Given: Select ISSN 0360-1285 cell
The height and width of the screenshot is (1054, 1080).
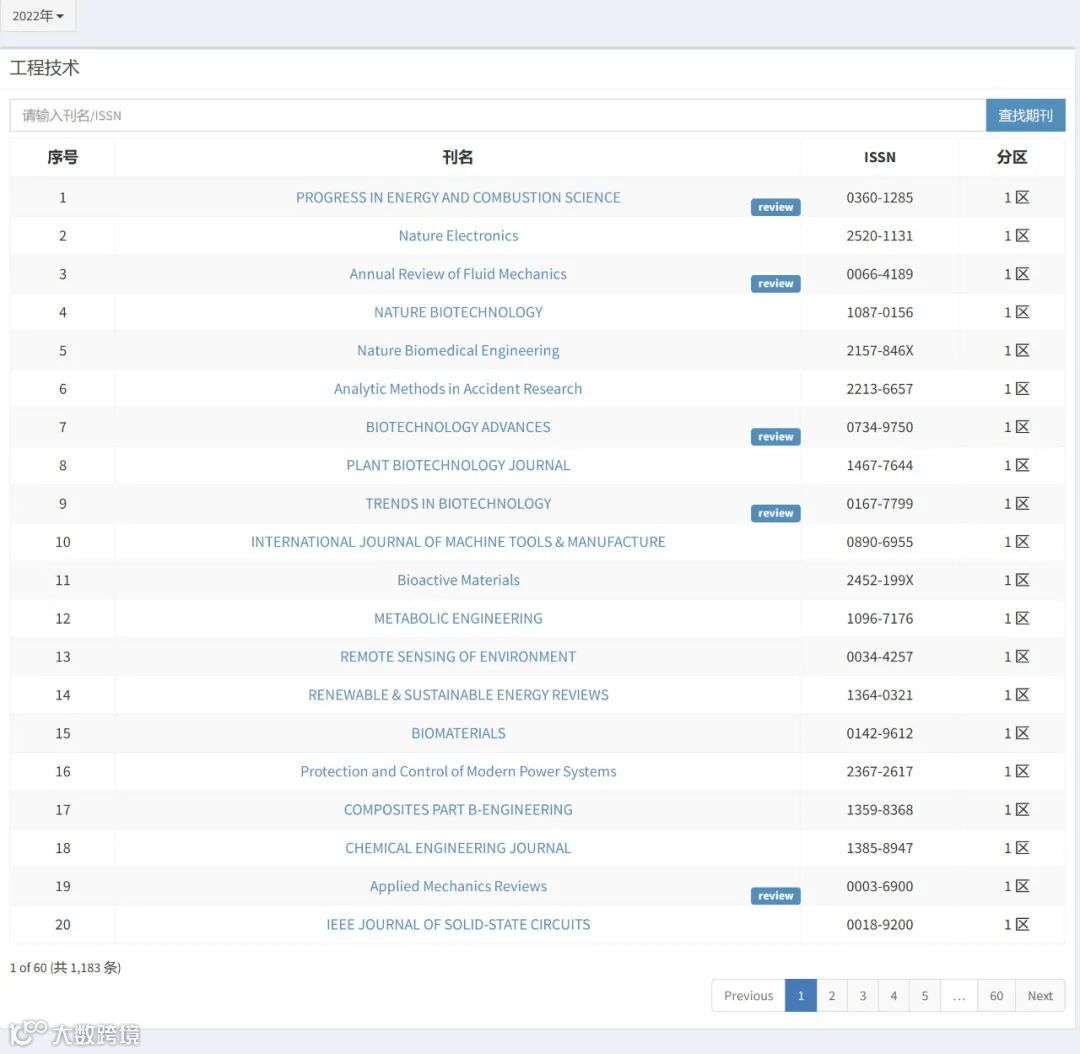Looking at the screenshot, I should [x=880, y=198].
